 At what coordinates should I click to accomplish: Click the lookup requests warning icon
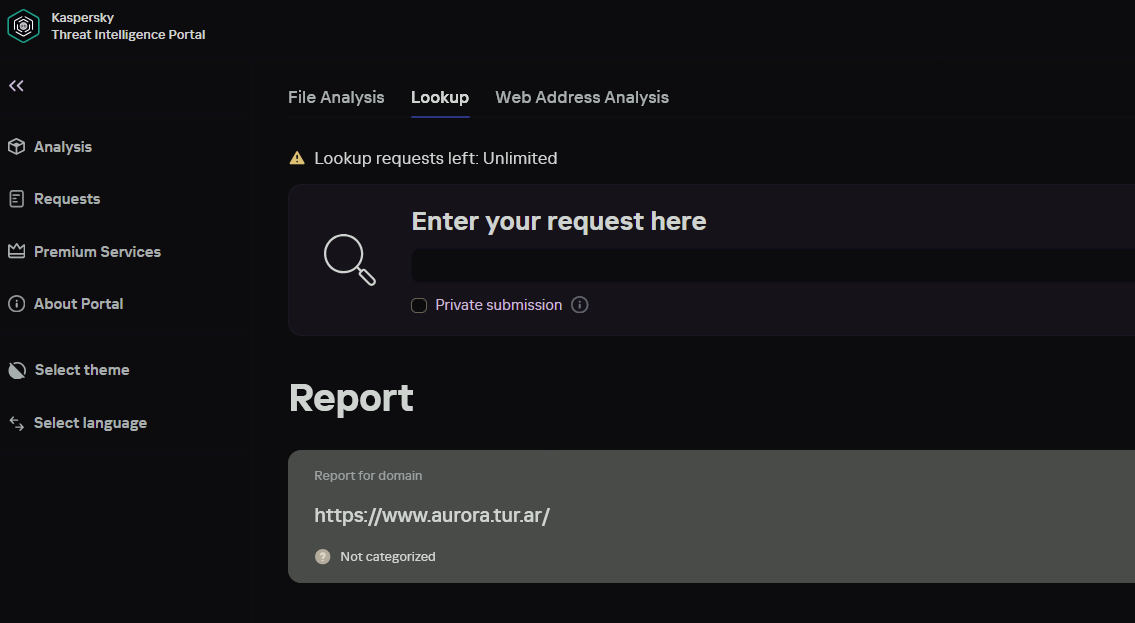coord(297,158)
